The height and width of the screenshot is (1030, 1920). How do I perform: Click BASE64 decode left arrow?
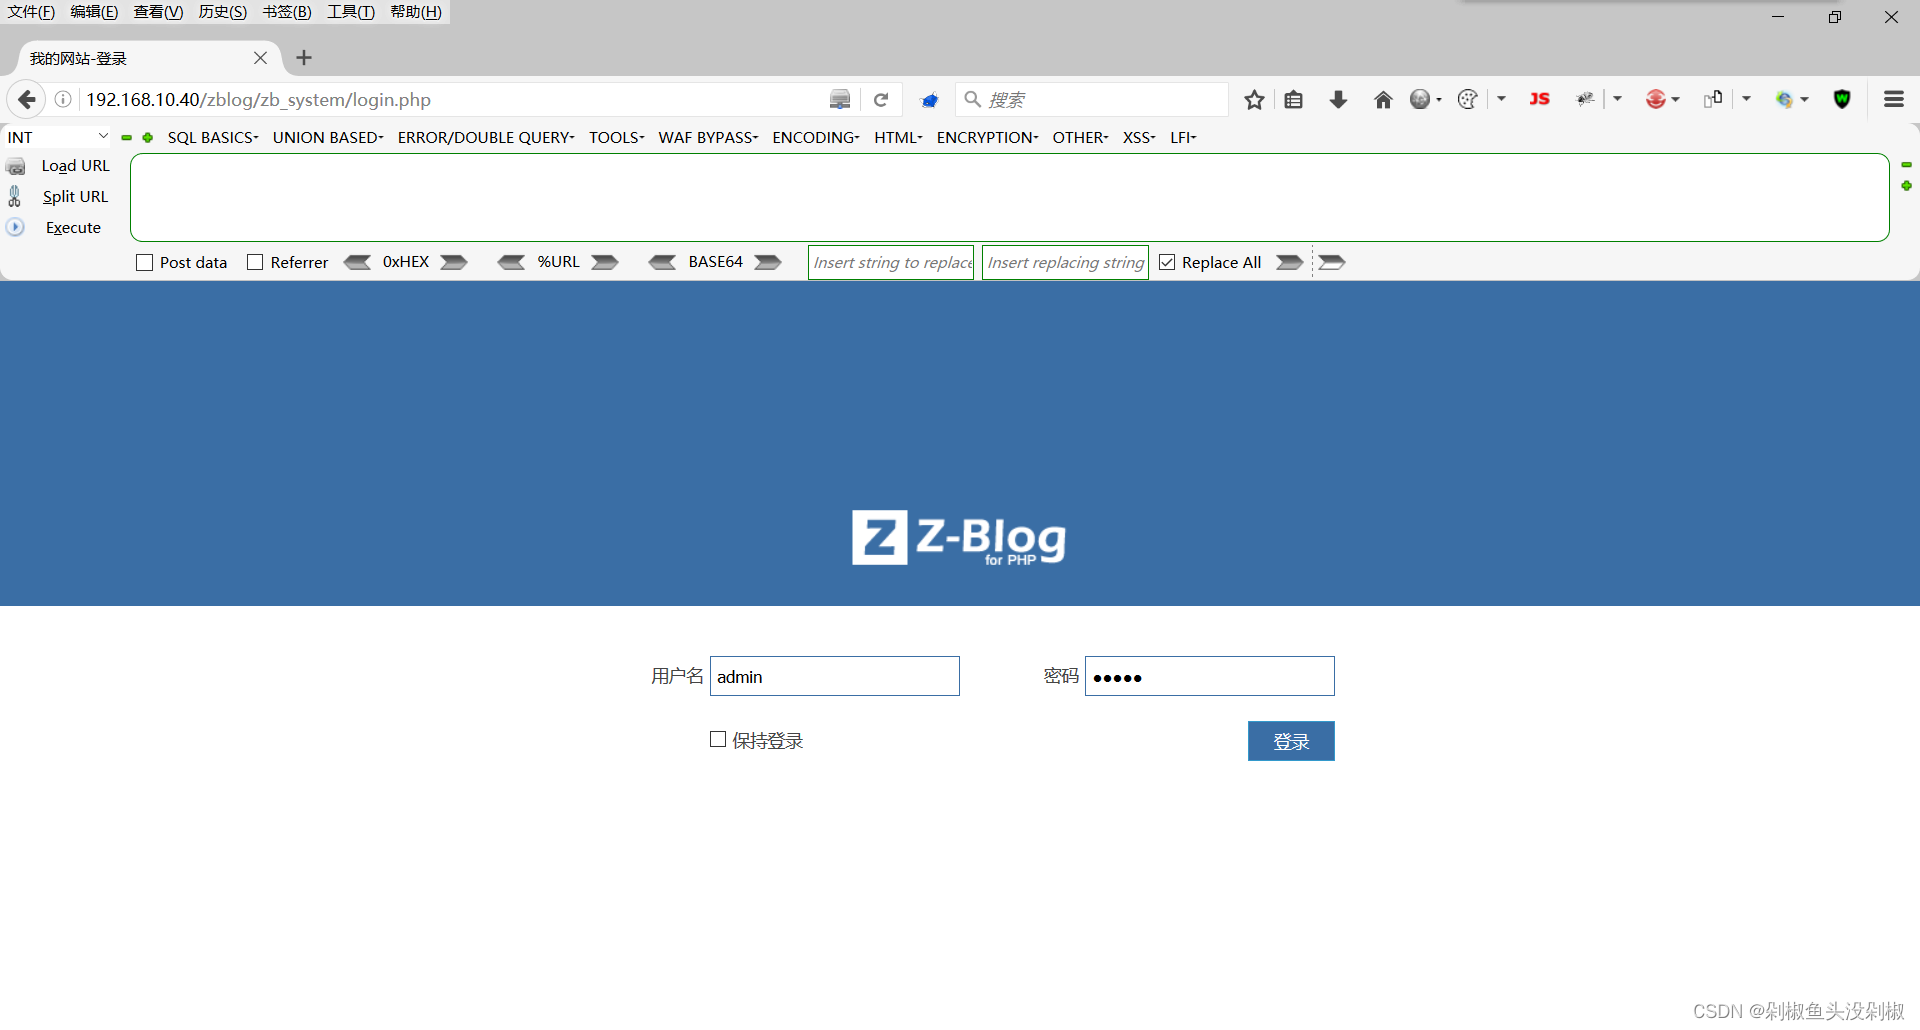pos(663,262)
